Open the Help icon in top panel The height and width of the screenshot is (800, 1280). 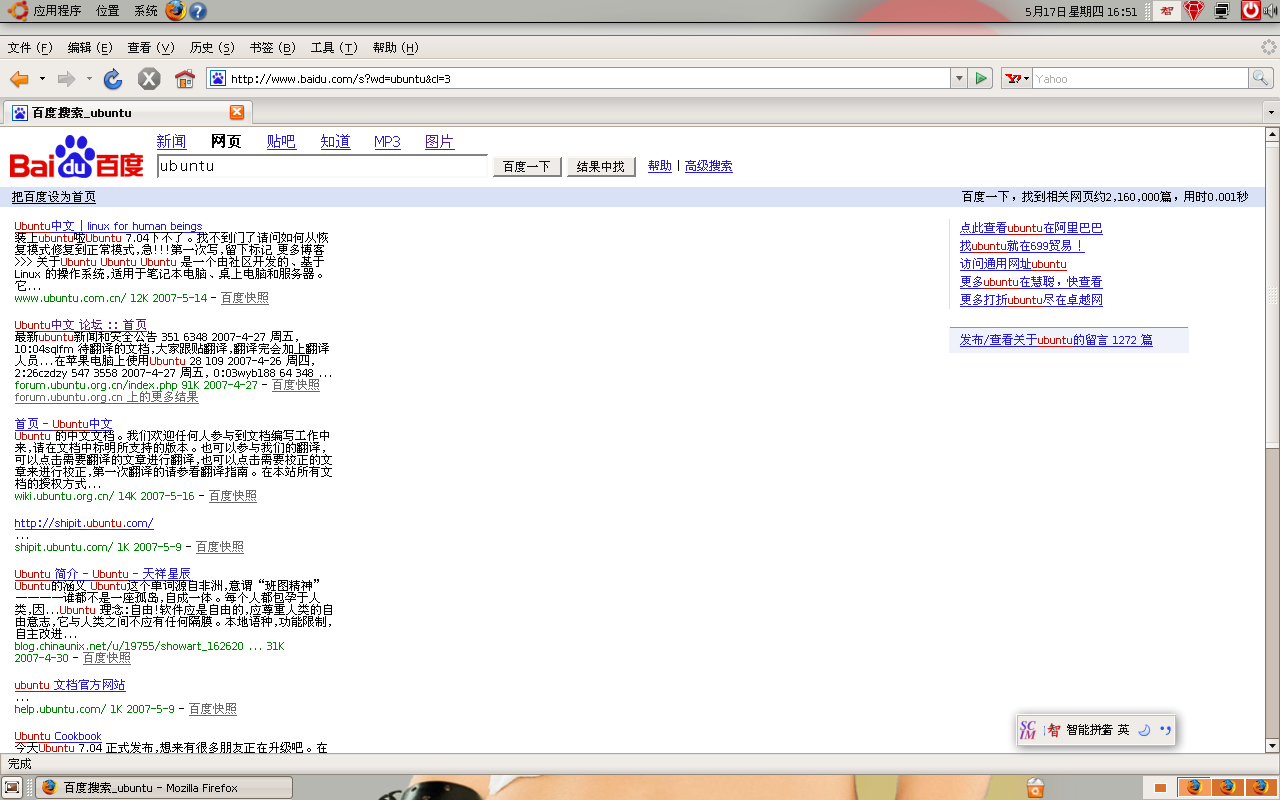point(198,11)
